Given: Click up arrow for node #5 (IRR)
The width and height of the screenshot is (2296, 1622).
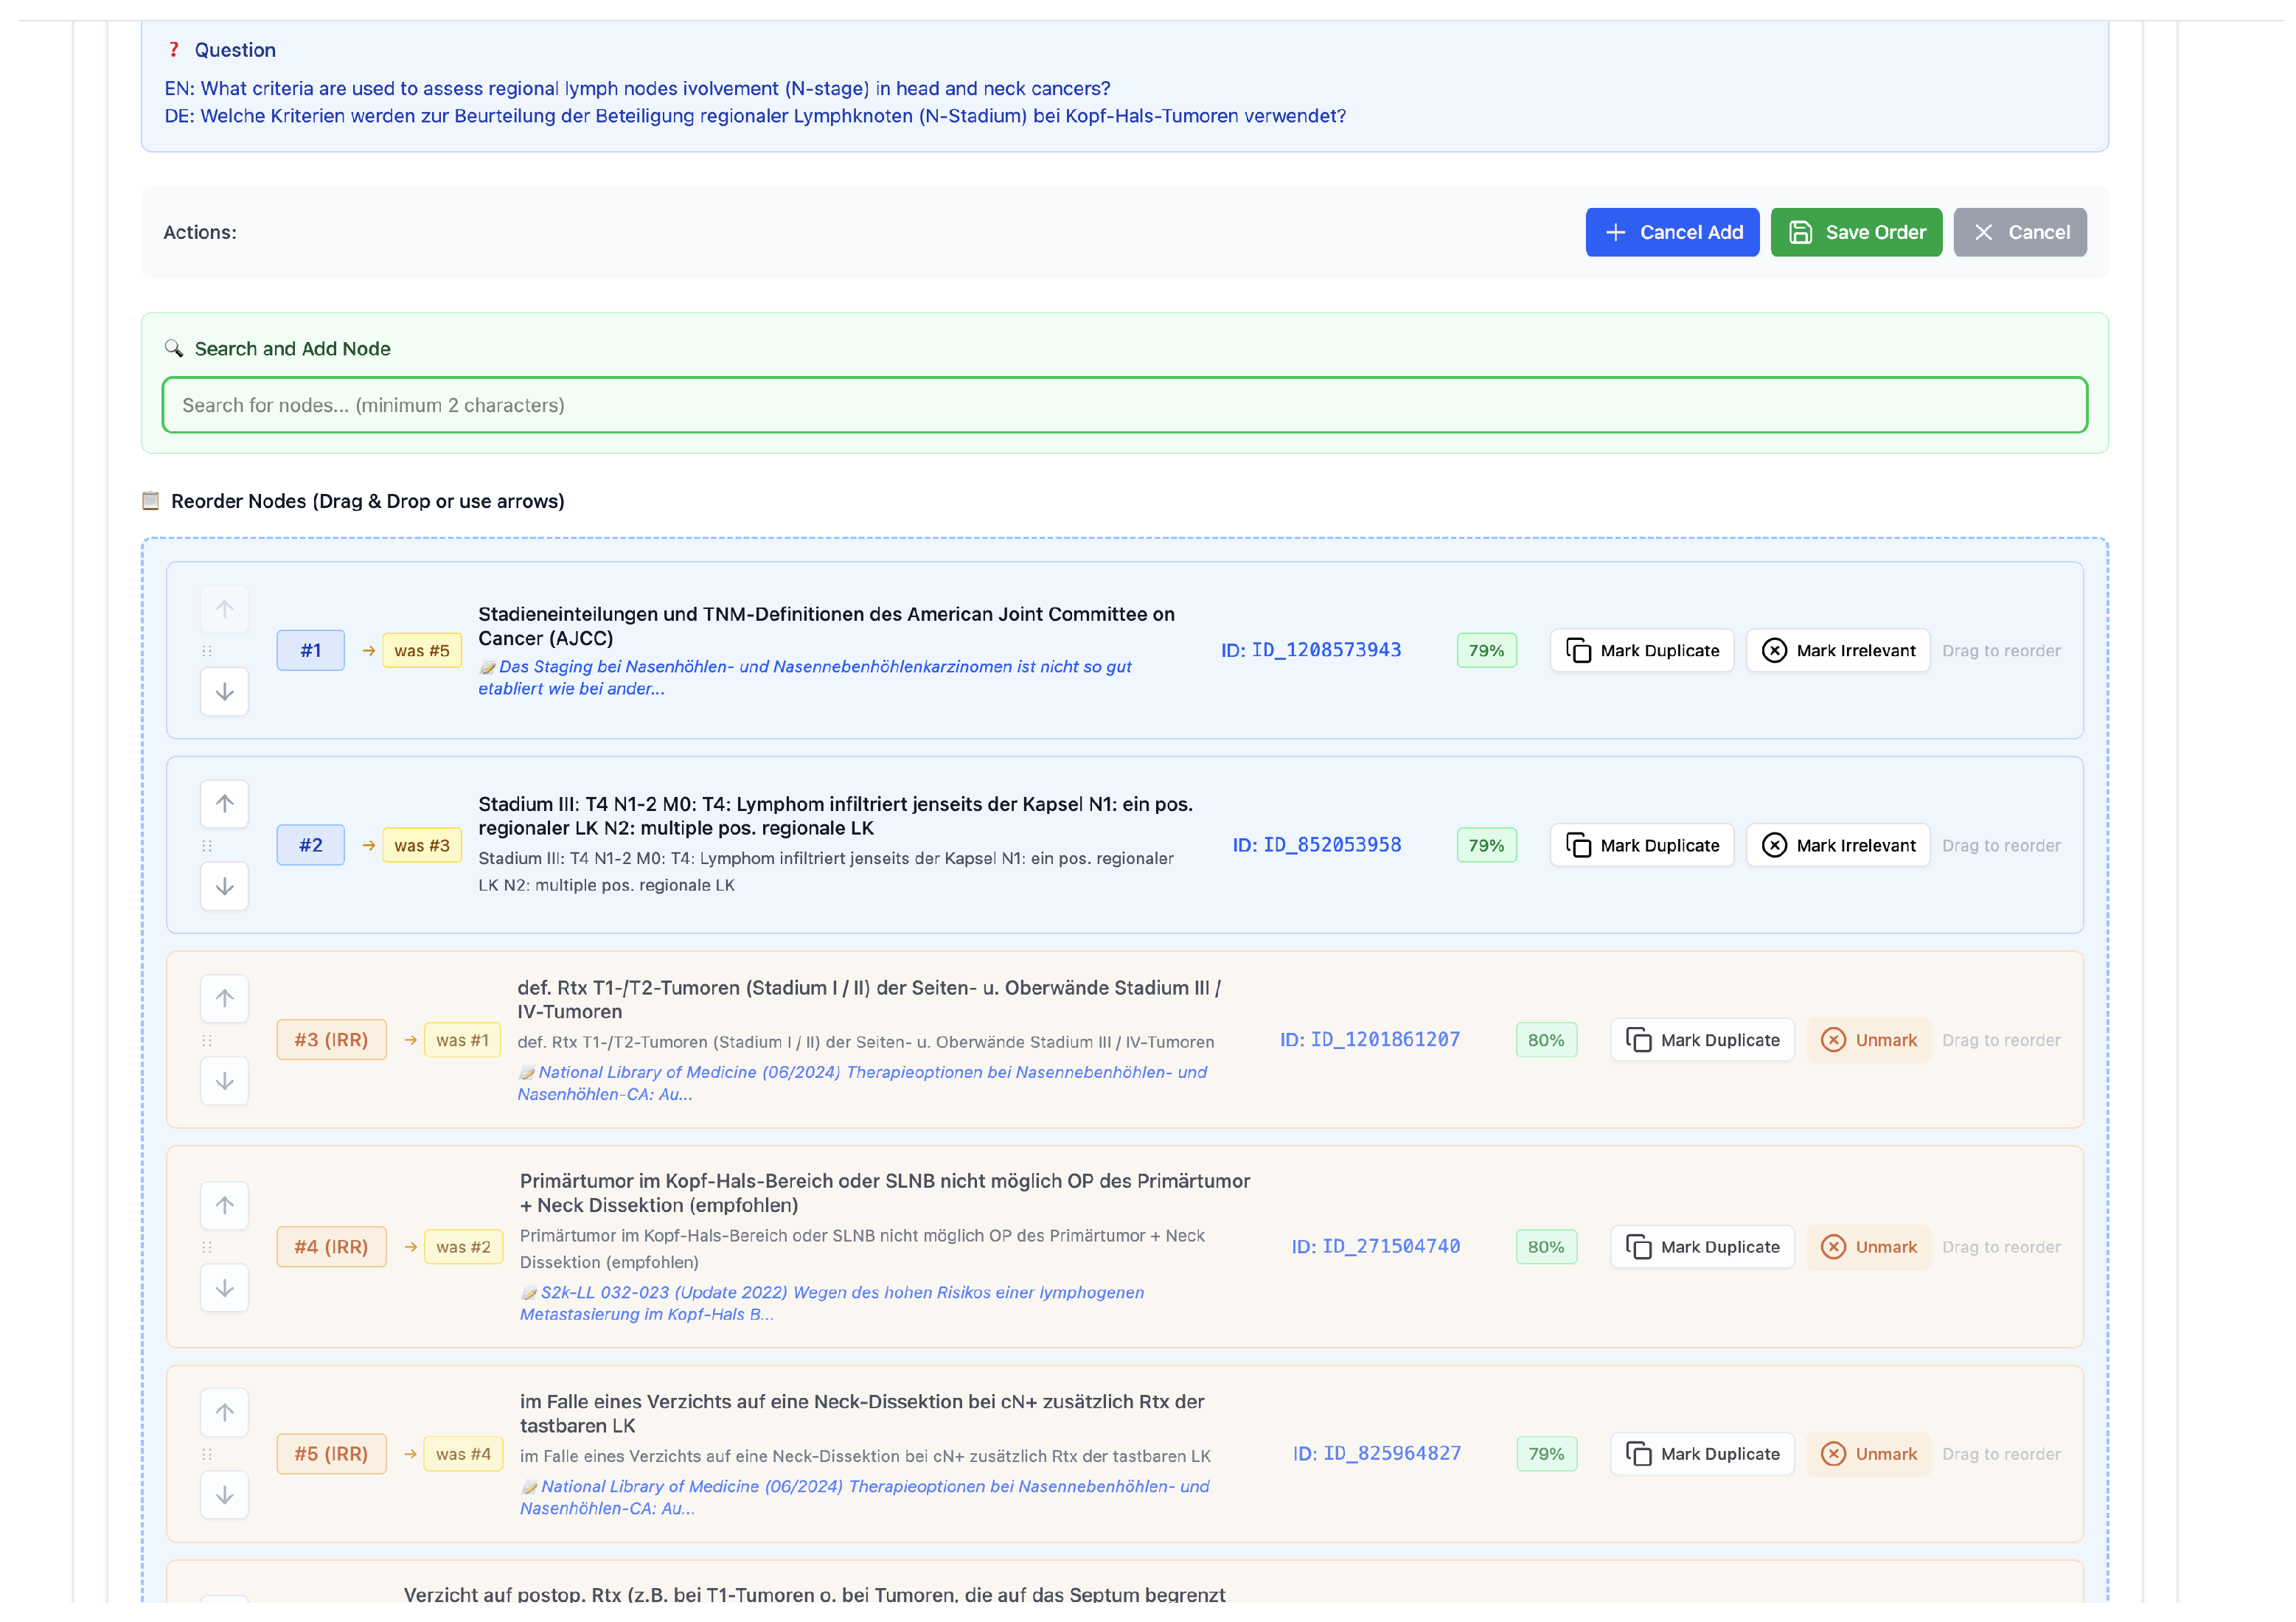Looking at the screenshot, I should pyautogui.click(x=224, y=1412).
